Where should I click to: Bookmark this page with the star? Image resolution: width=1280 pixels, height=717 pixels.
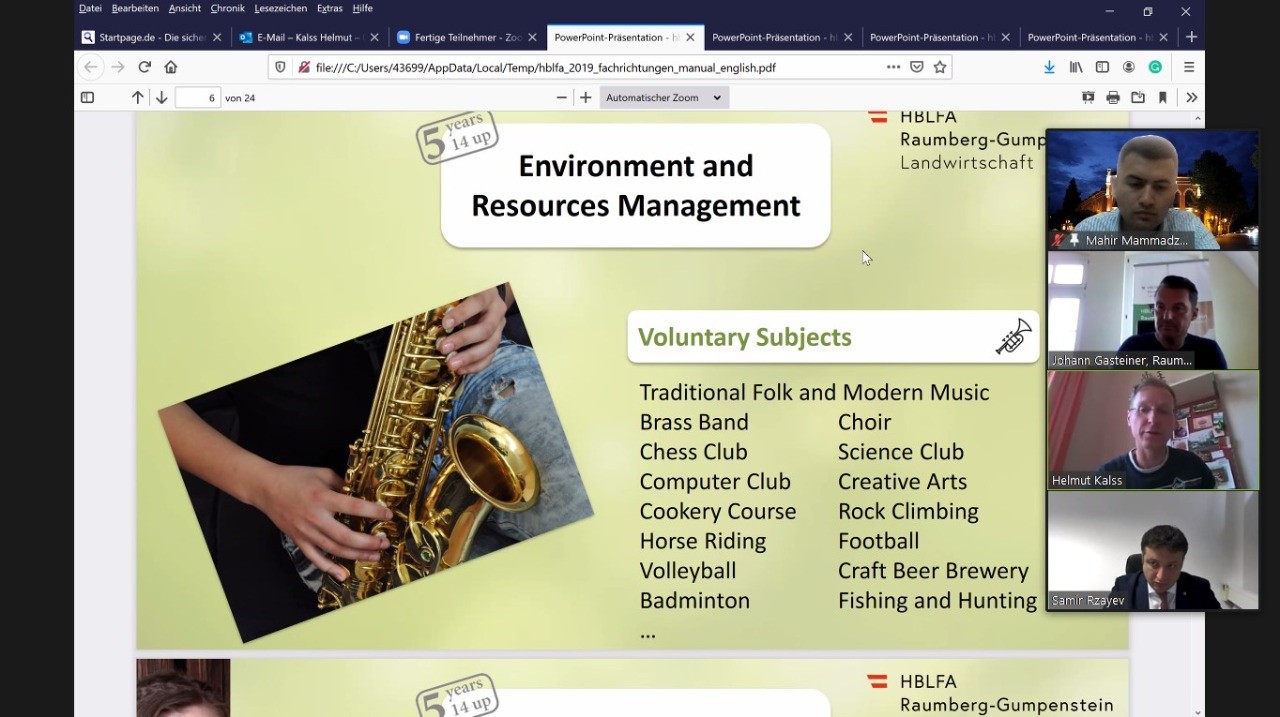940,67
